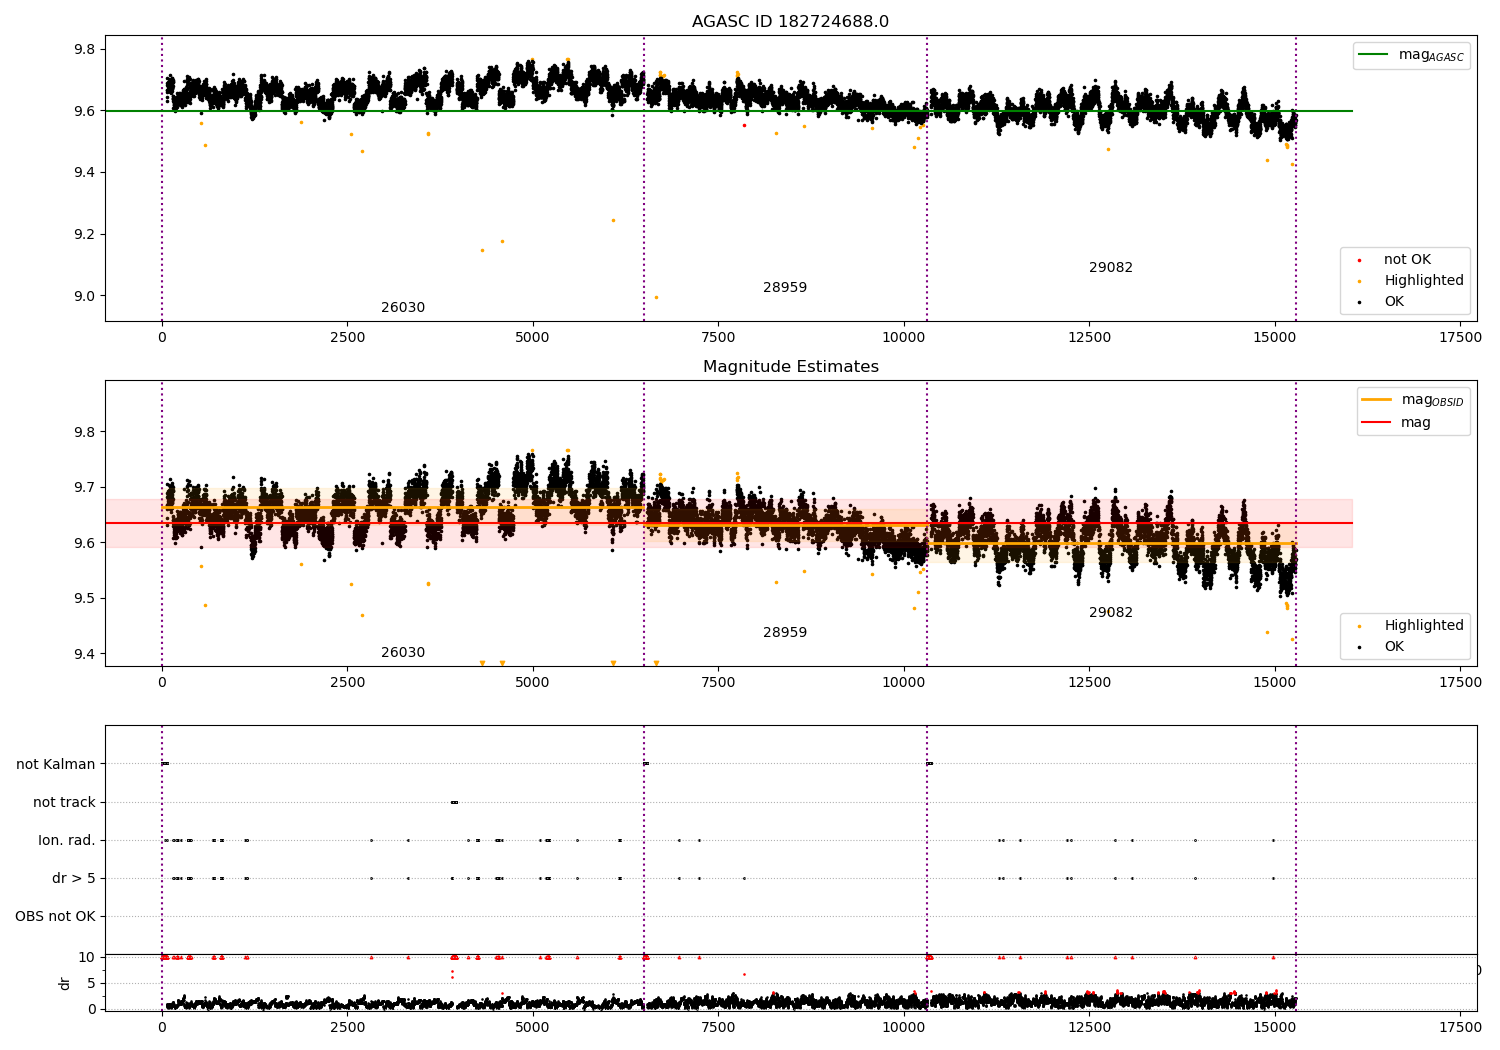The height and width of the screenshot is (1050, 1500).
Task: Click the 'OBS not OK' row label
Action: tap(55, 916)
